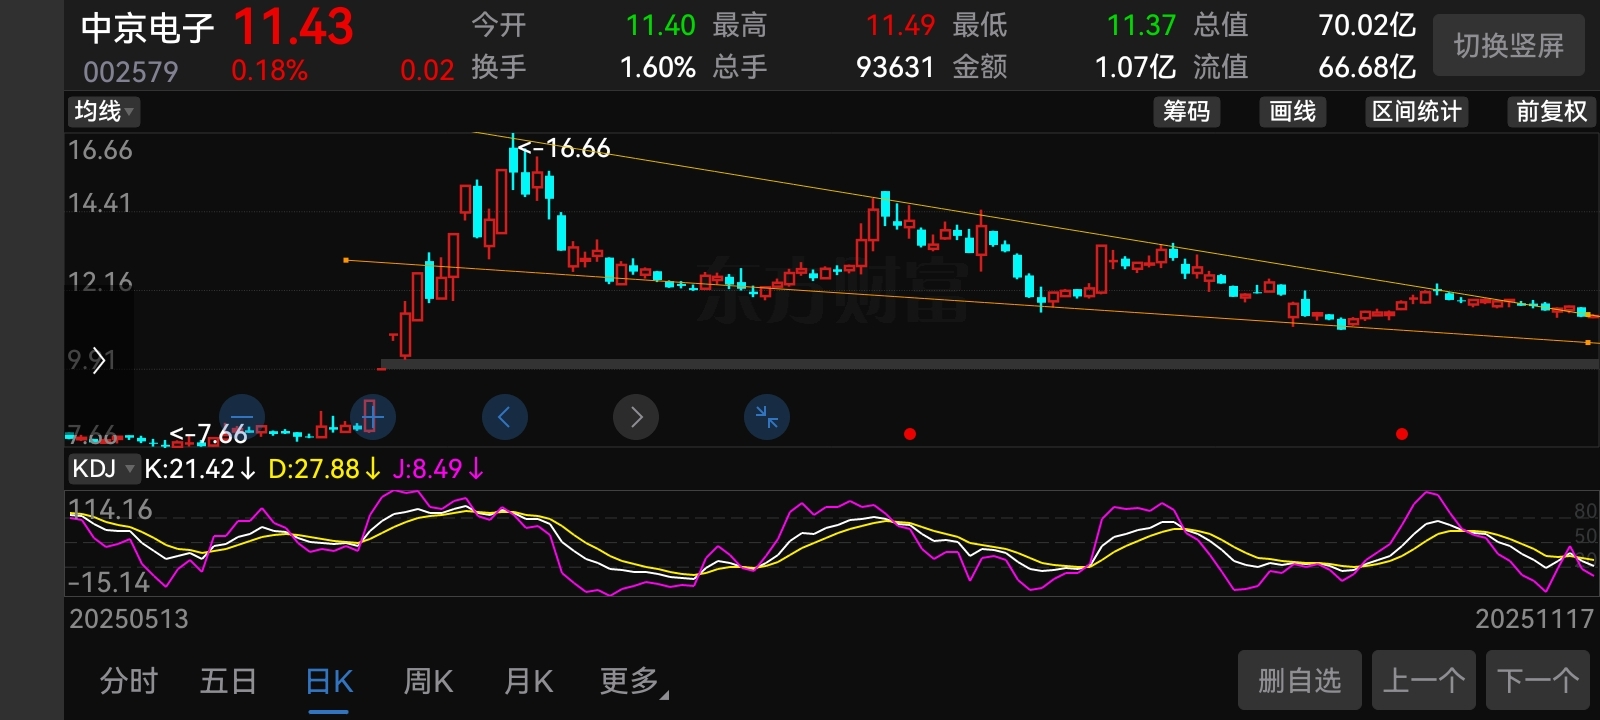The image size is (1600, 720).
Task: Click the 流值 value 66.68亿
Action: click(x=1367, y=68)
